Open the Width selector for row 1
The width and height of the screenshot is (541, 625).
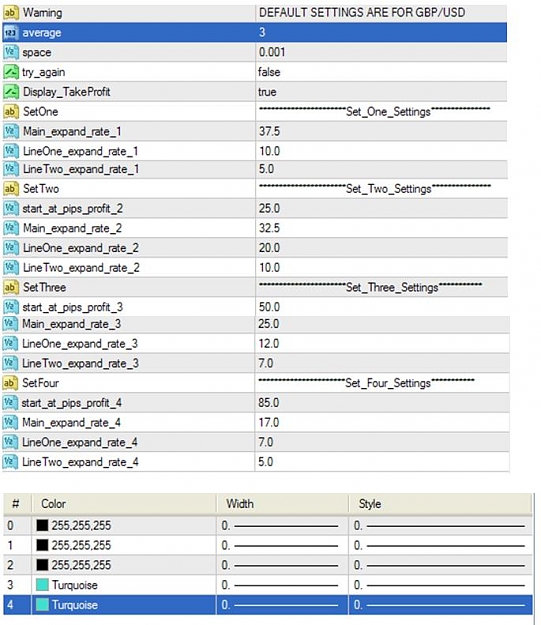(x=282, y=545)
